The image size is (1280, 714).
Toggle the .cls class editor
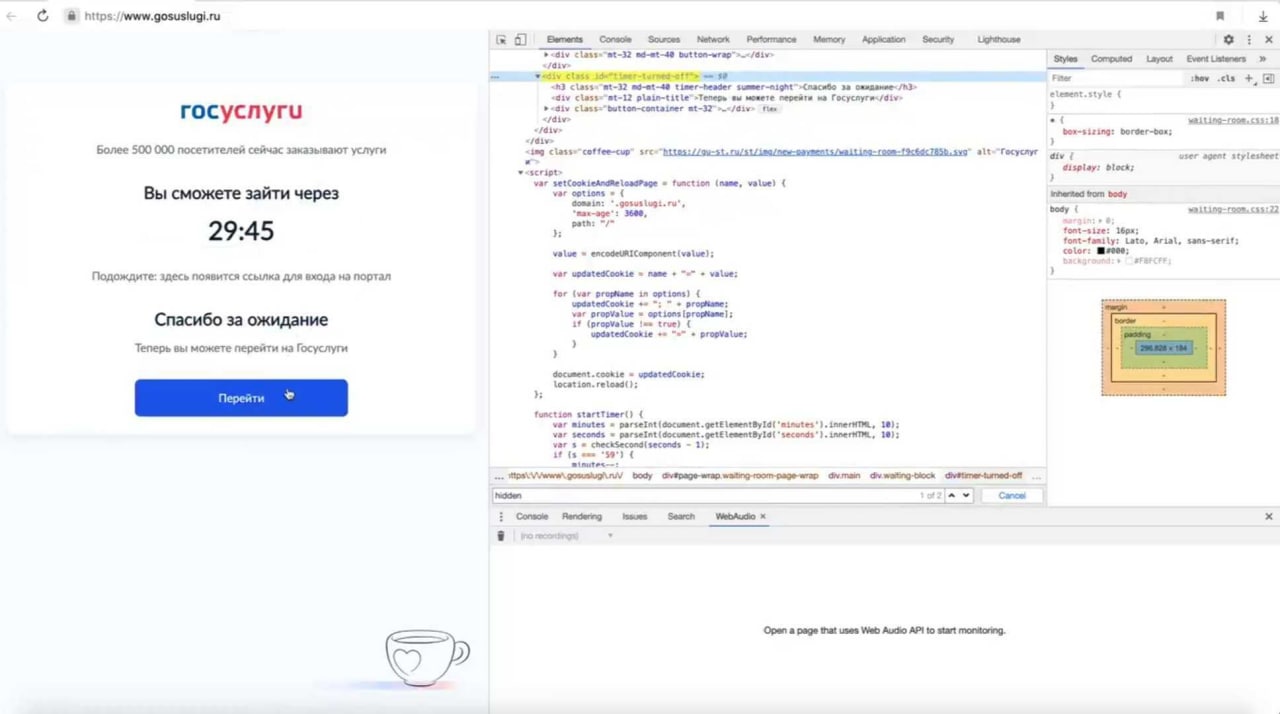pos(1227,78)
